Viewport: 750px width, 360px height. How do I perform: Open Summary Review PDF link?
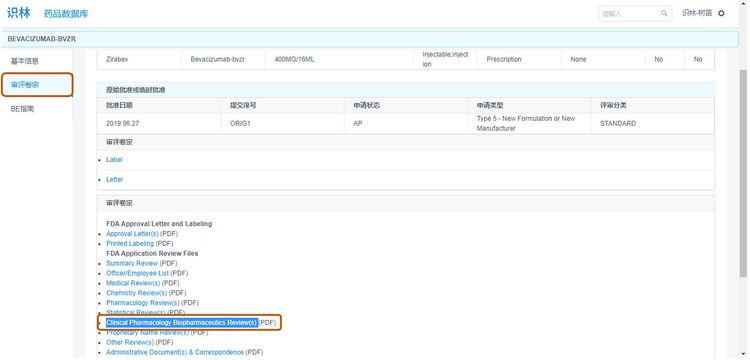click(x=132, y=263)
